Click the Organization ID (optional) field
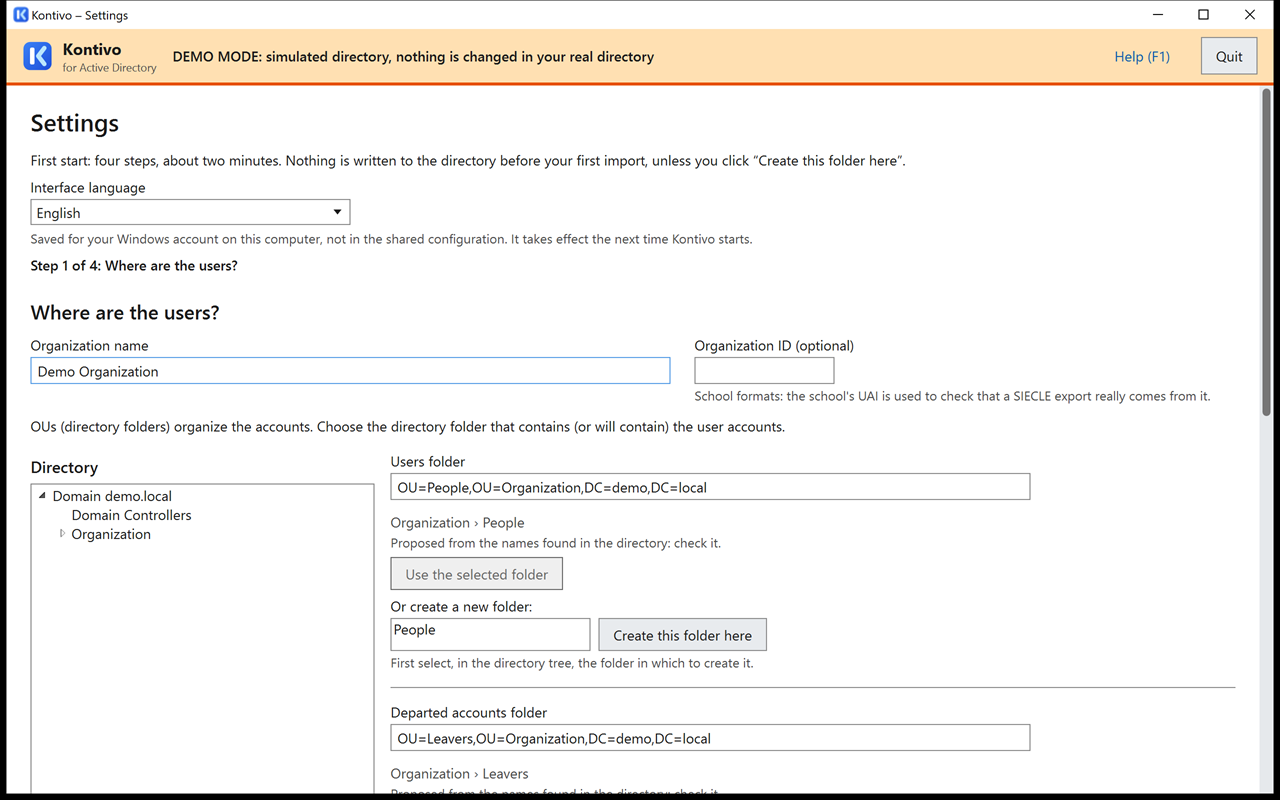 [x=764, y=370]
